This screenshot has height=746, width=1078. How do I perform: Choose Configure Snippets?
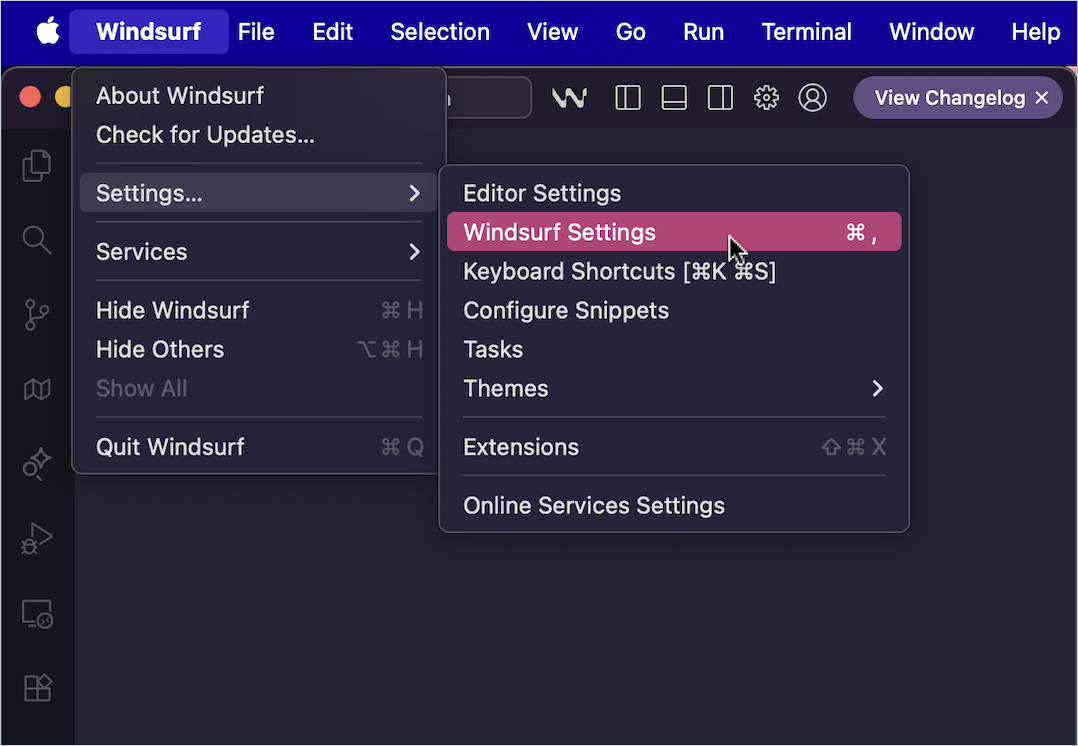pos(674,311)
